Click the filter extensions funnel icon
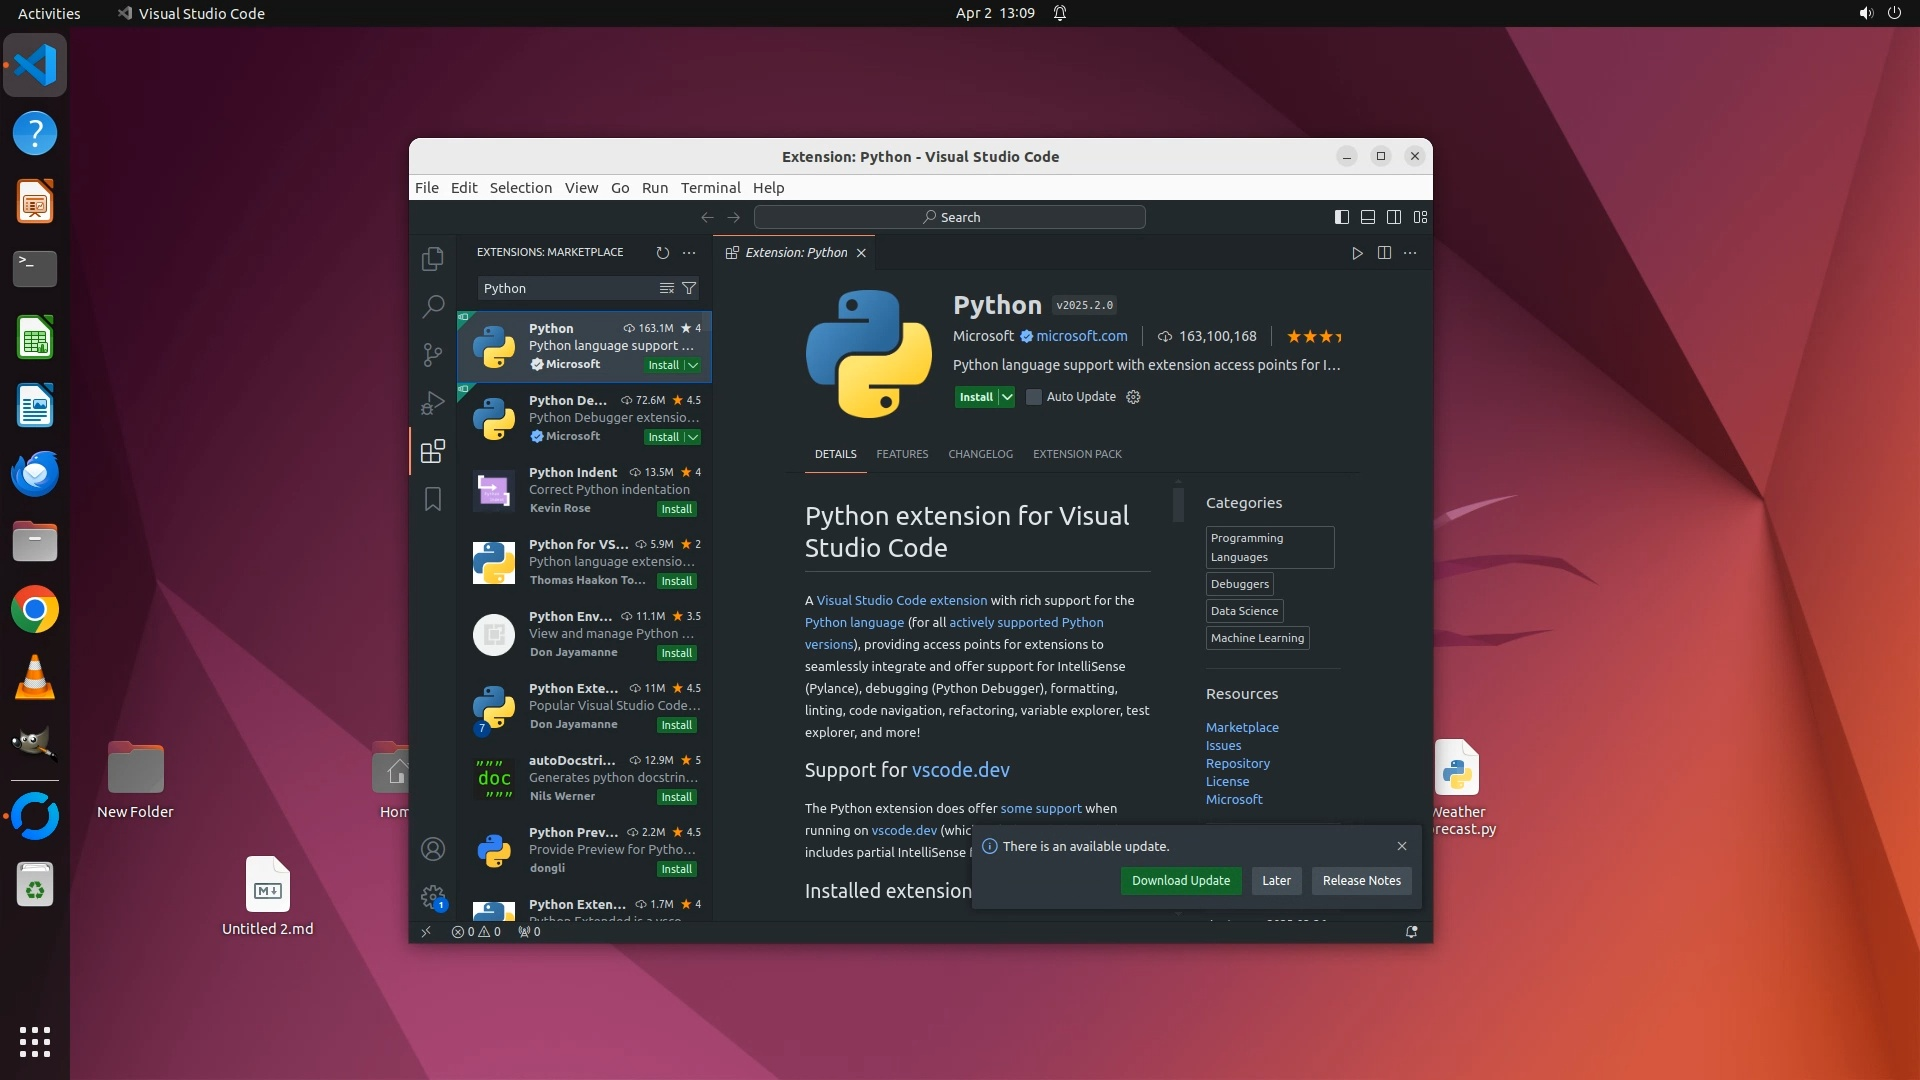This screenshot has width=1920, height=1080. [689, 288]
